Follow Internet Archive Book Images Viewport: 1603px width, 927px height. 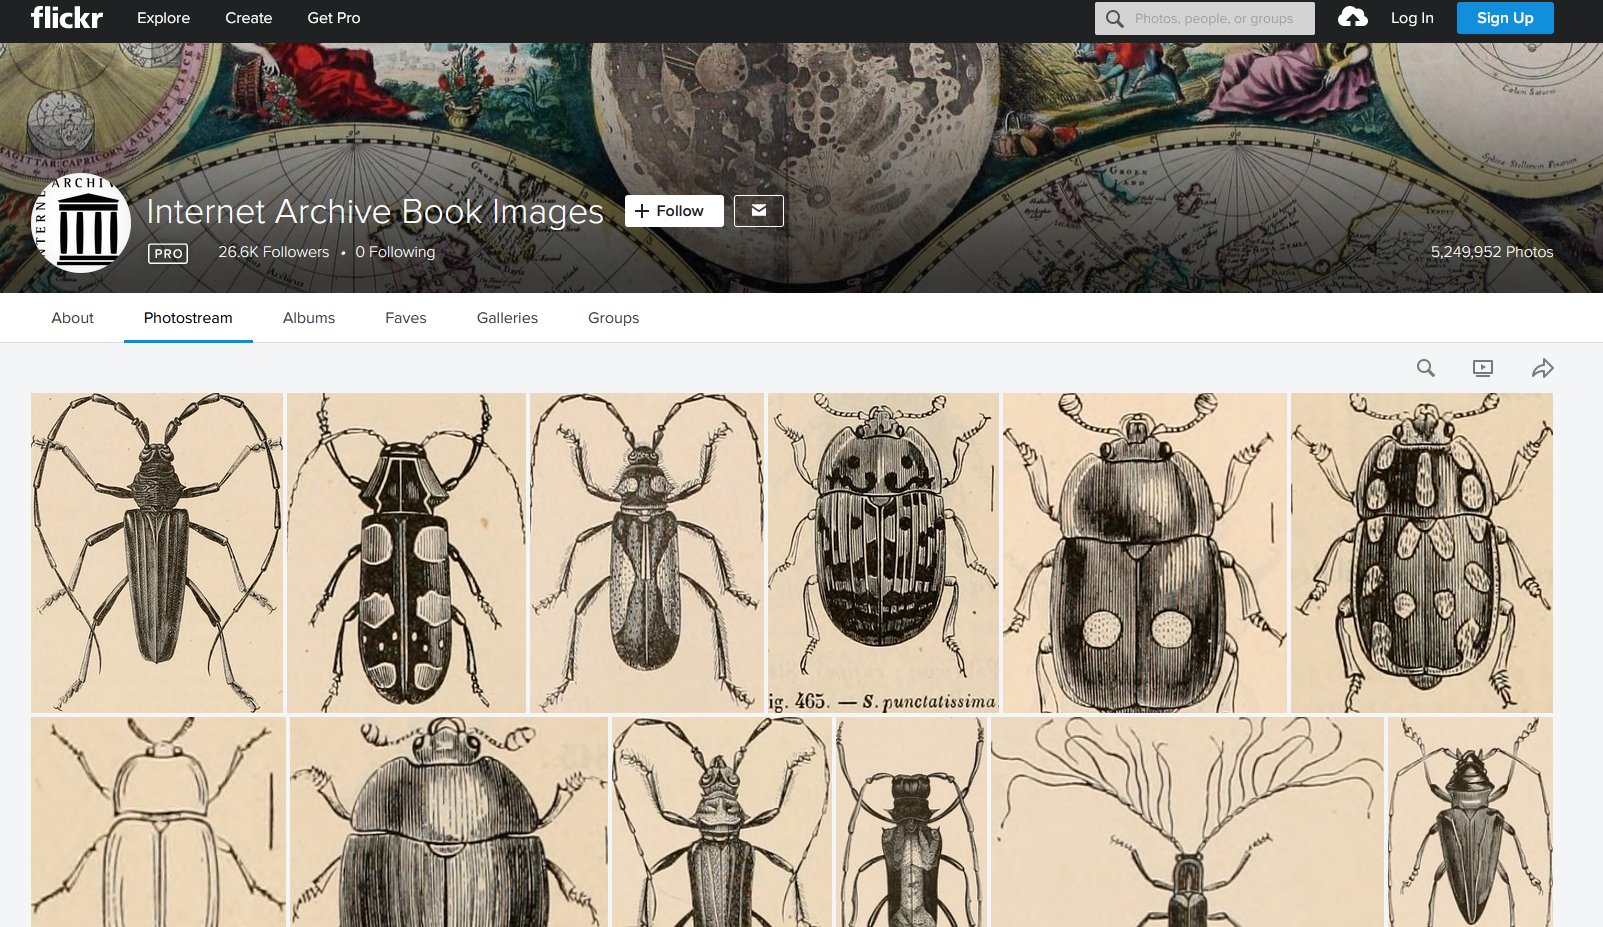(674, 211)
